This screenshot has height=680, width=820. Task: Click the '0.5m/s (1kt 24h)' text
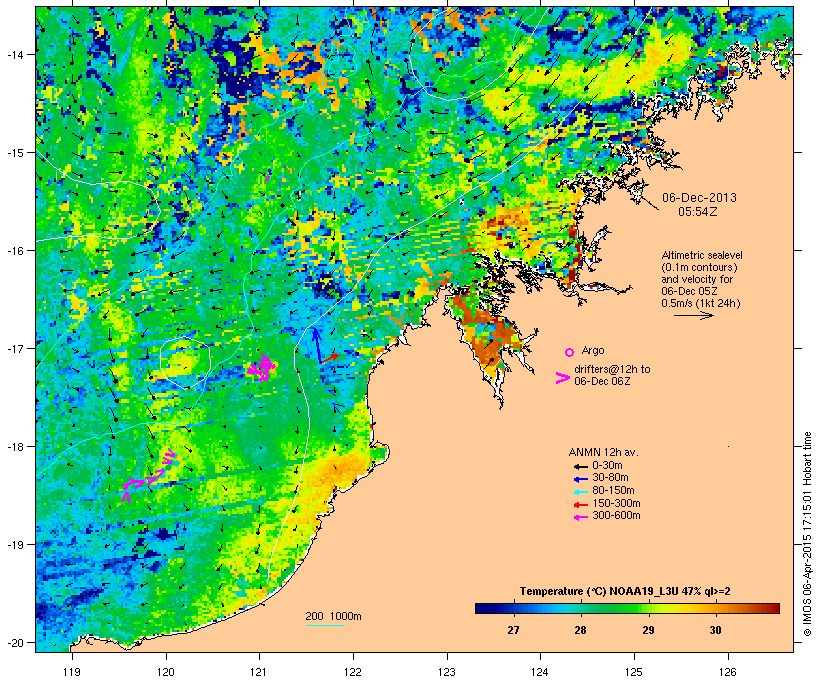[701, 303]
